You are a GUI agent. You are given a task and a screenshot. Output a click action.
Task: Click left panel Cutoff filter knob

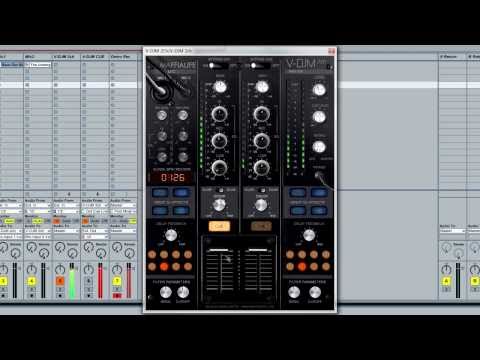click(x=183, y=292)
